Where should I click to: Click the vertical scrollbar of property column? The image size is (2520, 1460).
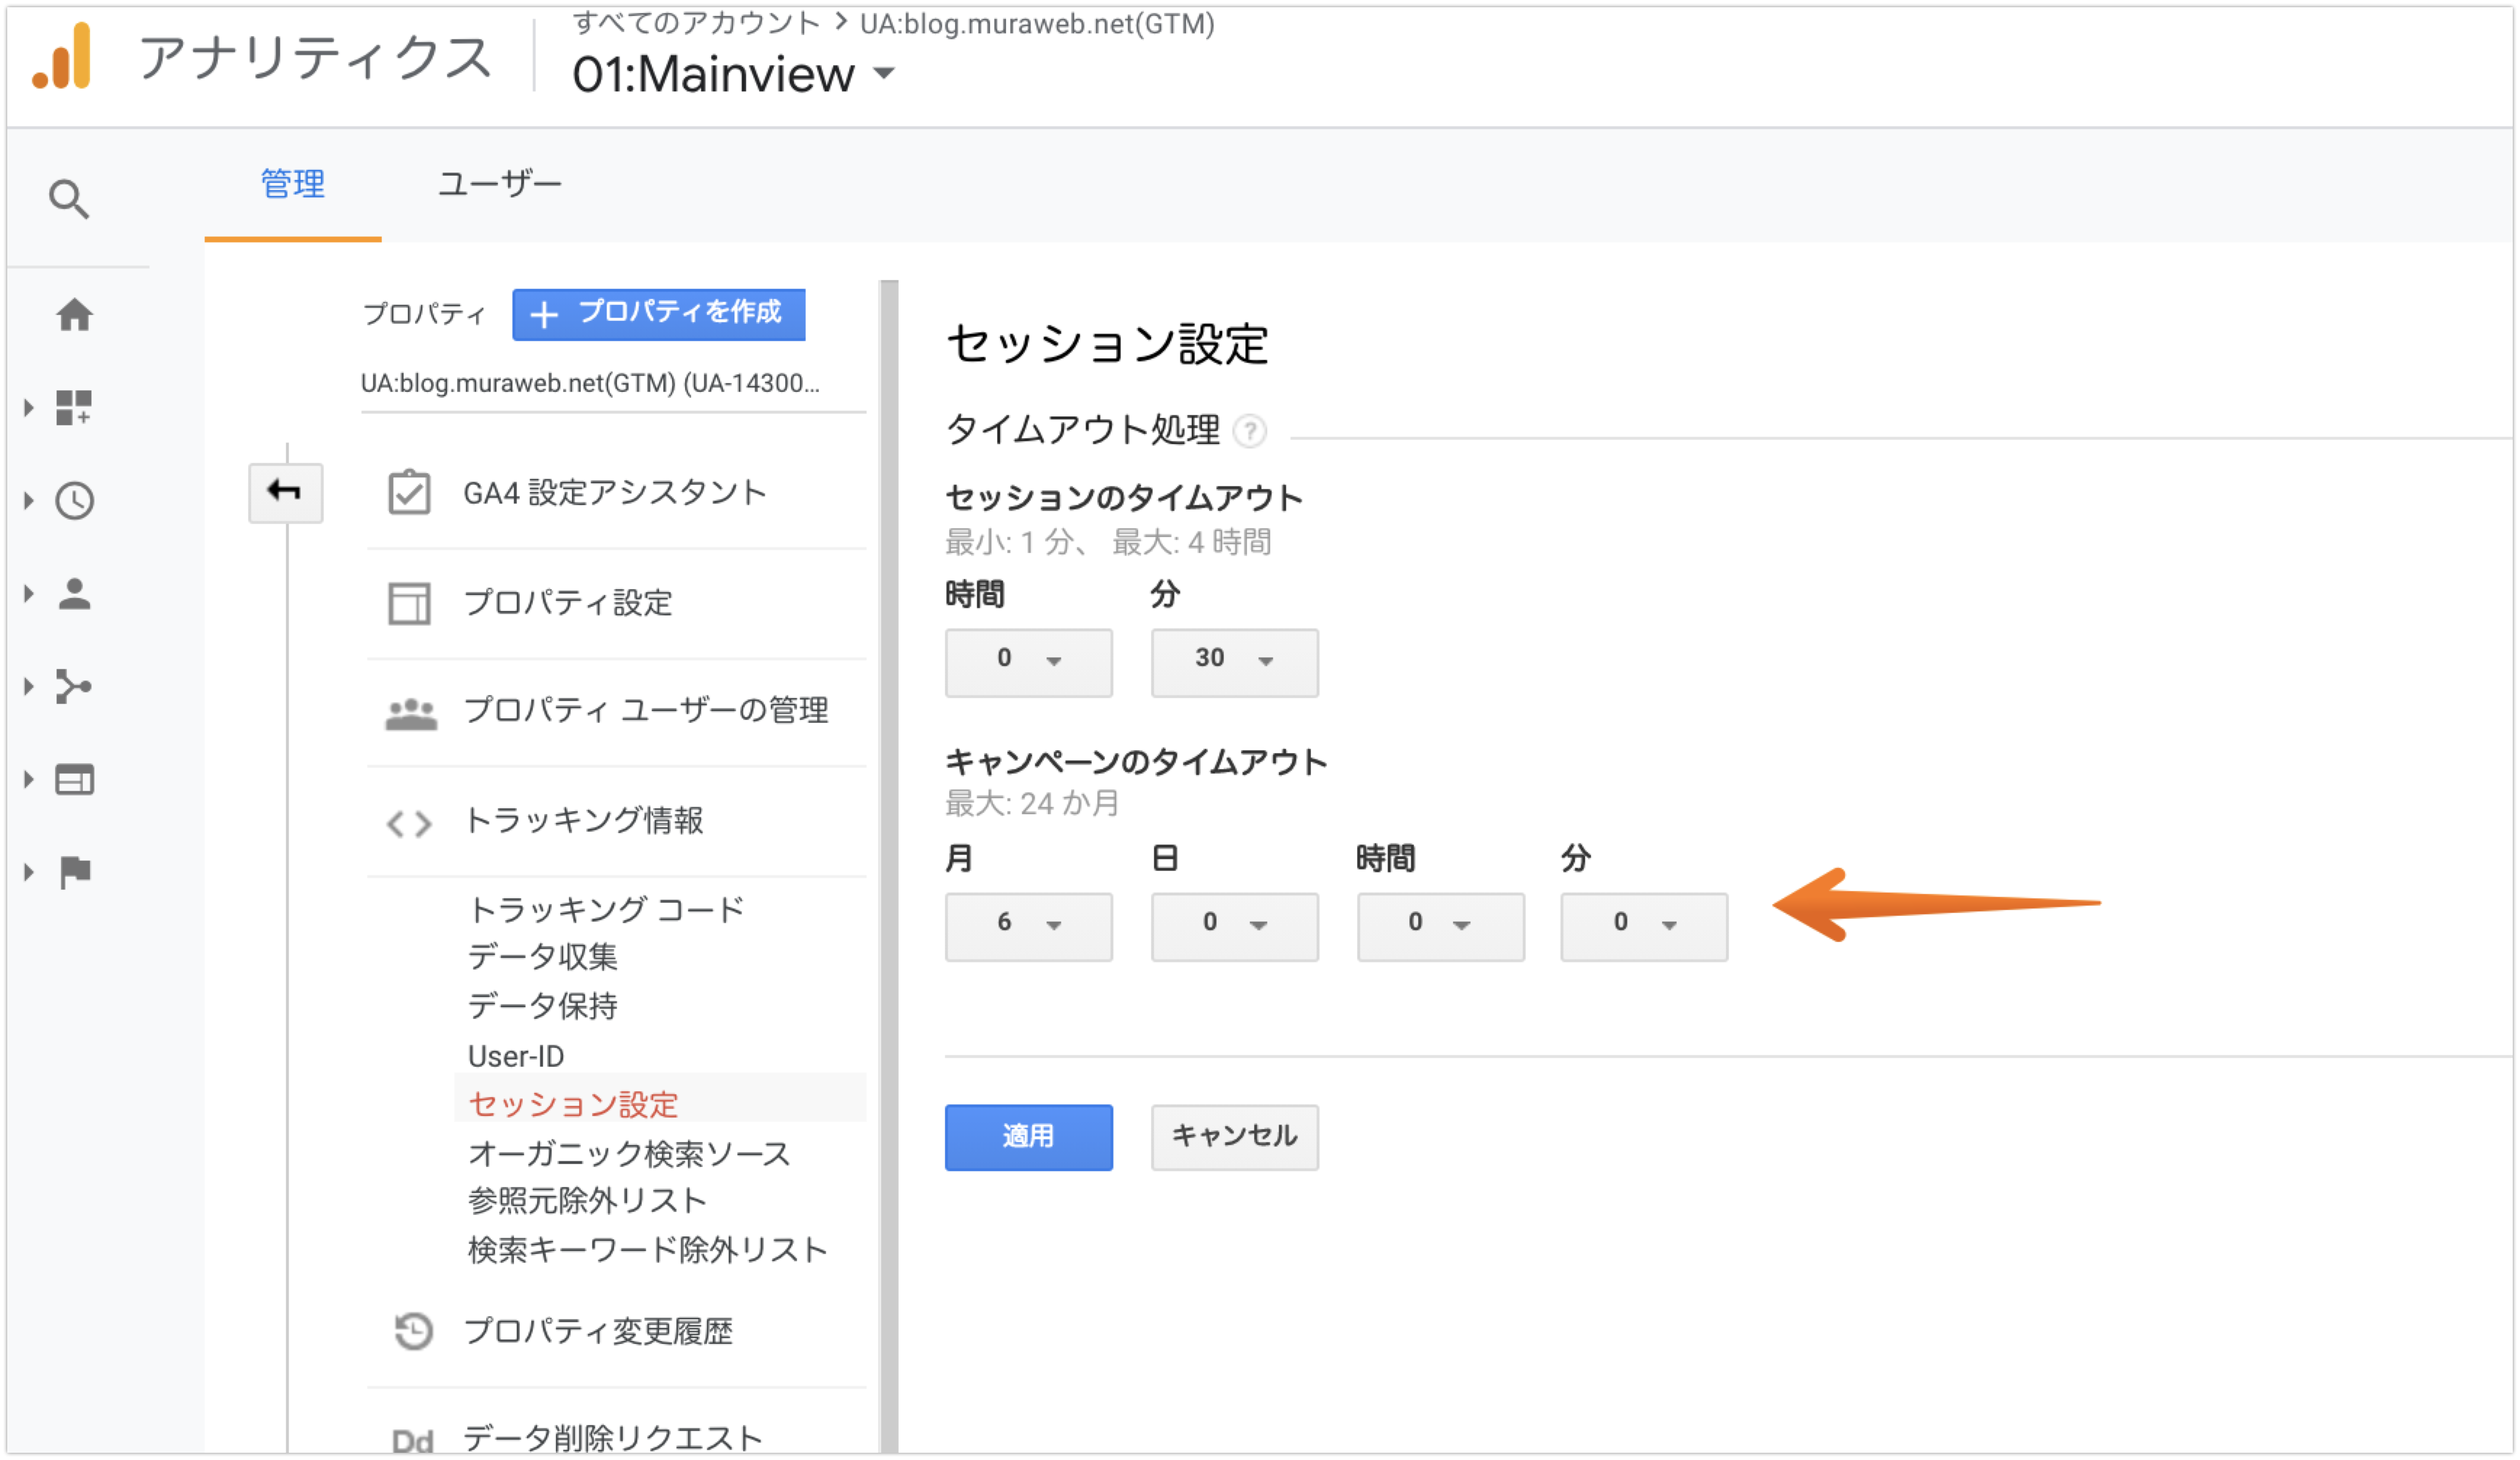click(x=889, y=865)
